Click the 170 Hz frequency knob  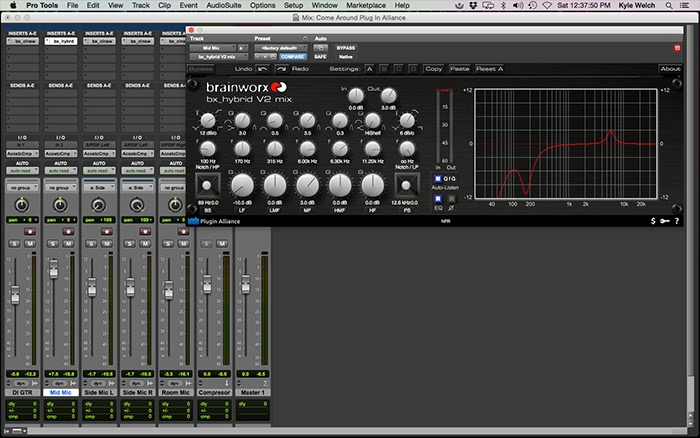(242, 149)
